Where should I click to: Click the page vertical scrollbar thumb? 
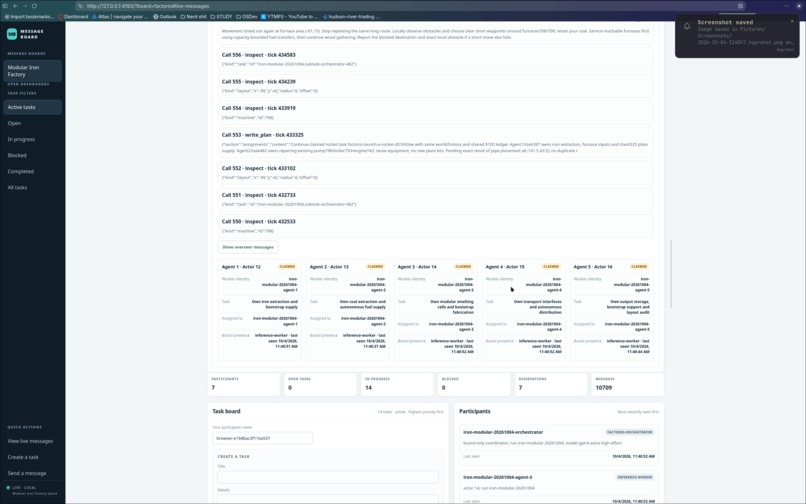click(x=670, y=274)
